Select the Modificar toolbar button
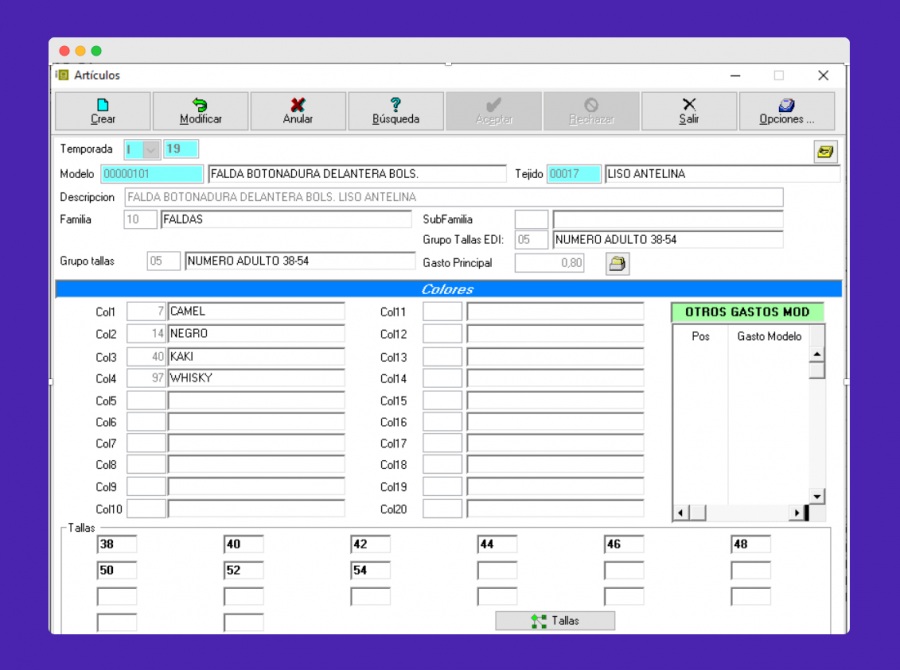Image resolution: width=900 pixels, height=670 pixels. click(x=200, y=111)
